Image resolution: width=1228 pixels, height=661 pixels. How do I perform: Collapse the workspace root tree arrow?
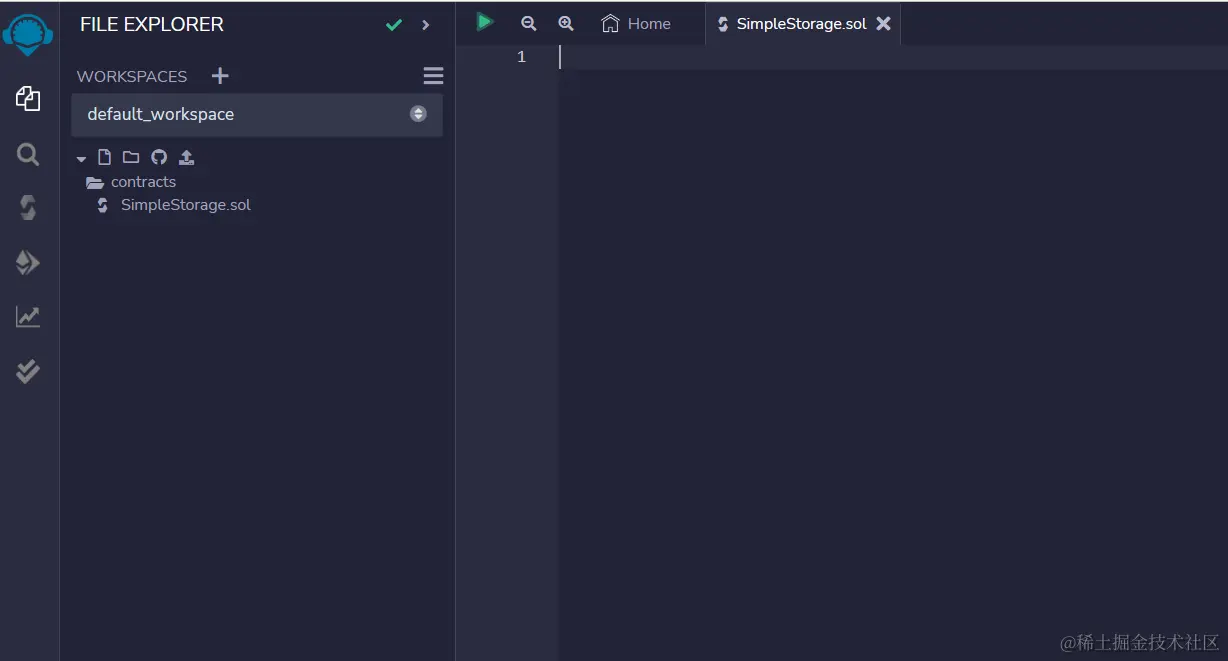[x=82, y=158]
